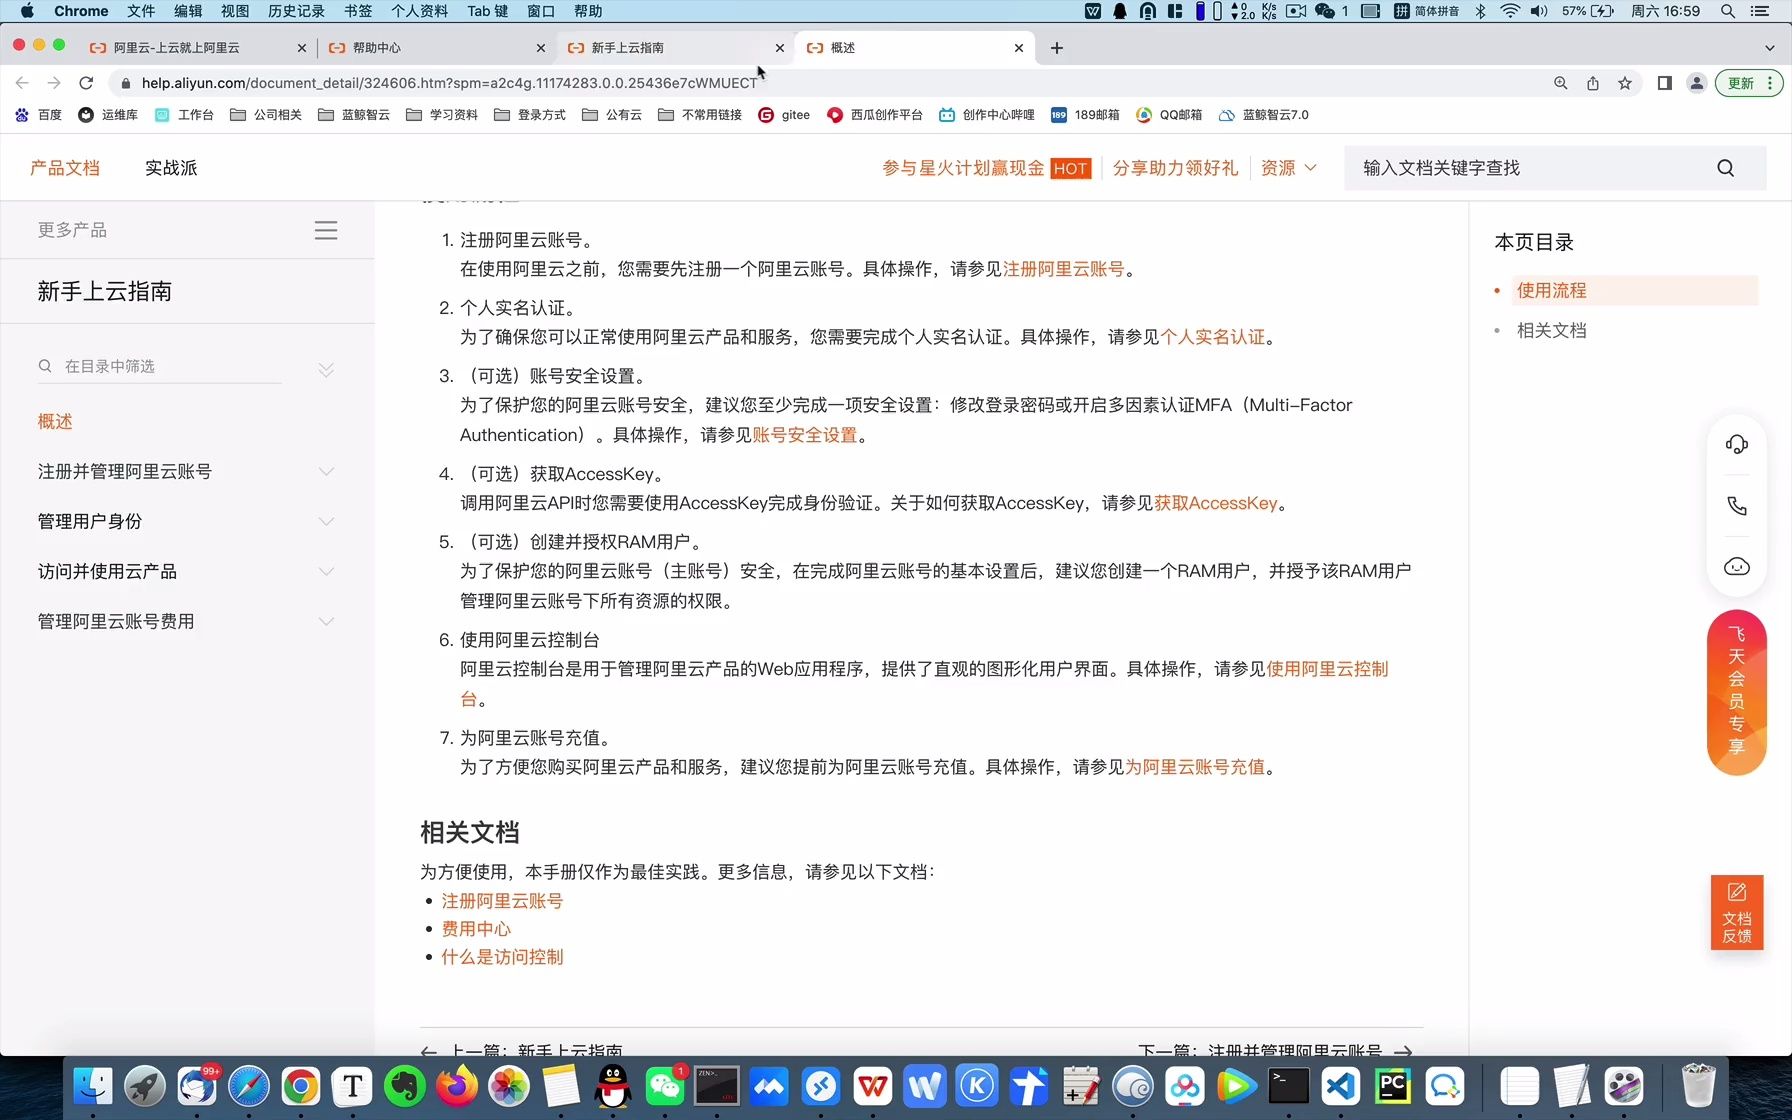Click the browser back arrow

(22, 83)
